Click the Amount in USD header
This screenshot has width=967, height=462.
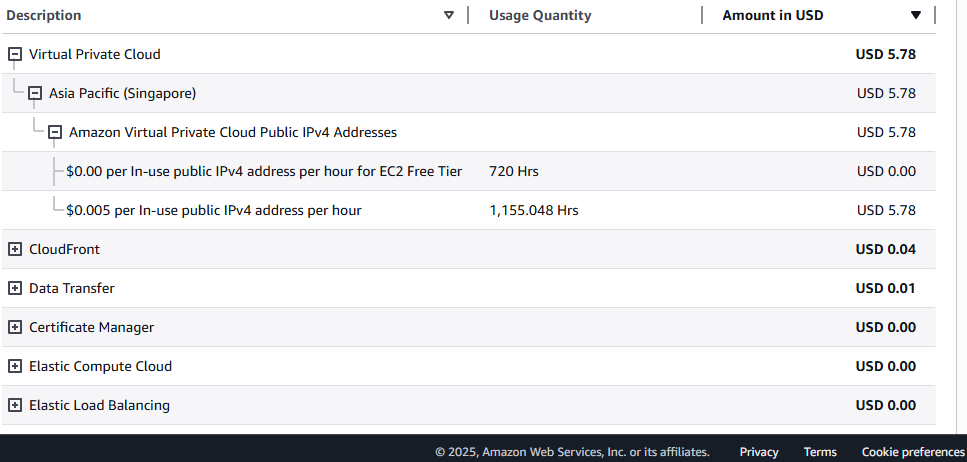[x=773, y=15]
